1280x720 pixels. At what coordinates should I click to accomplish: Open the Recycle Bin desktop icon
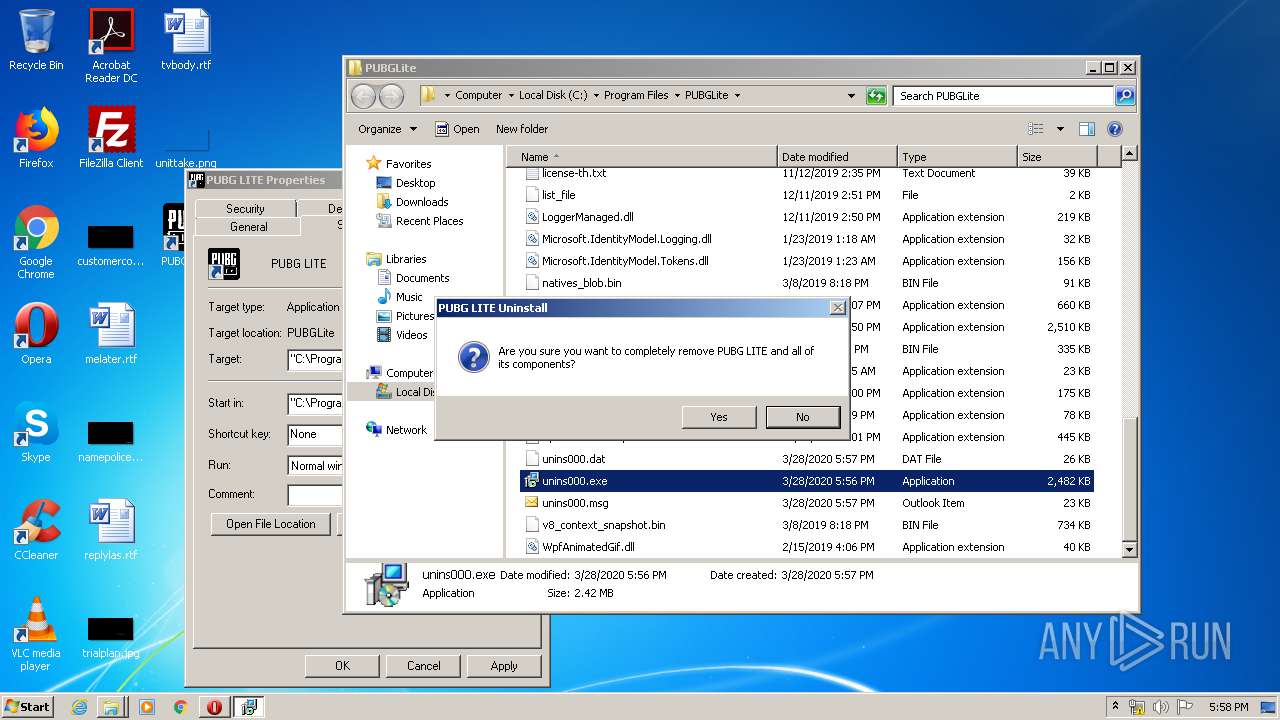pos(36,40)
